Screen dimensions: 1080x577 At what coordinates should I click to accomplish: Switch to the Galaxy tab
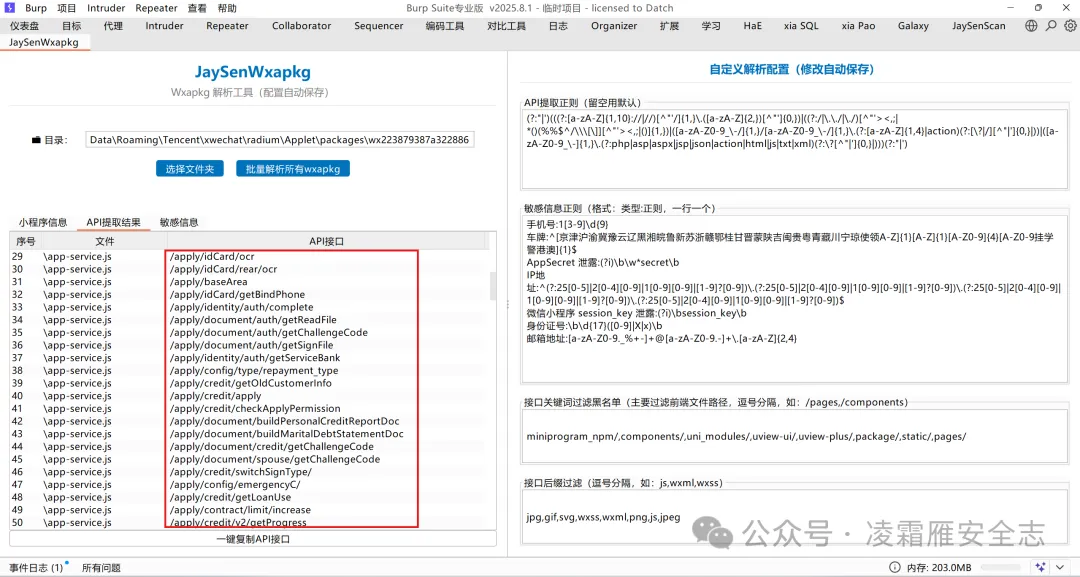[913, 25]
